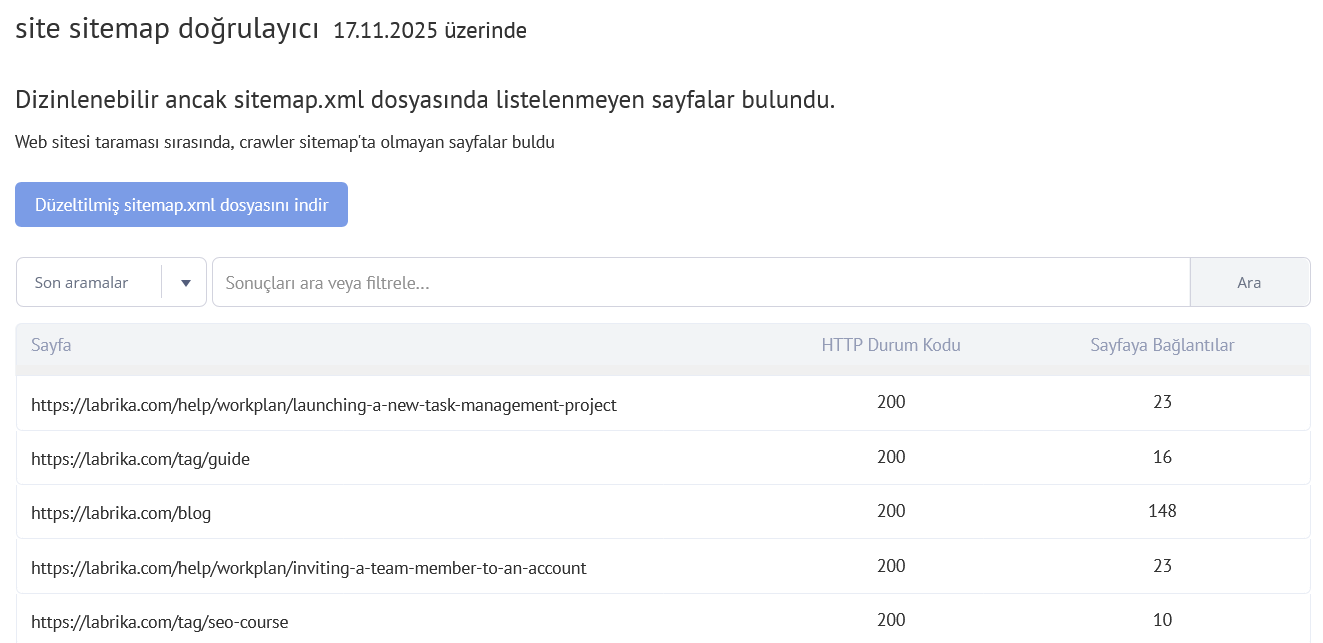Sort by the Sayfaya Bağlantılar column header

click(1162, 344)
